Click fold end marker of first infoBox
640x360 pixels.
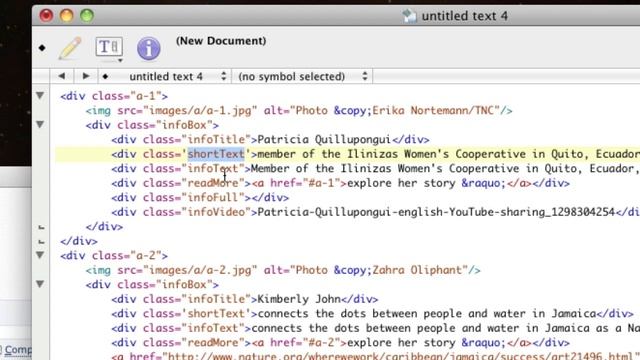(41, 227)
